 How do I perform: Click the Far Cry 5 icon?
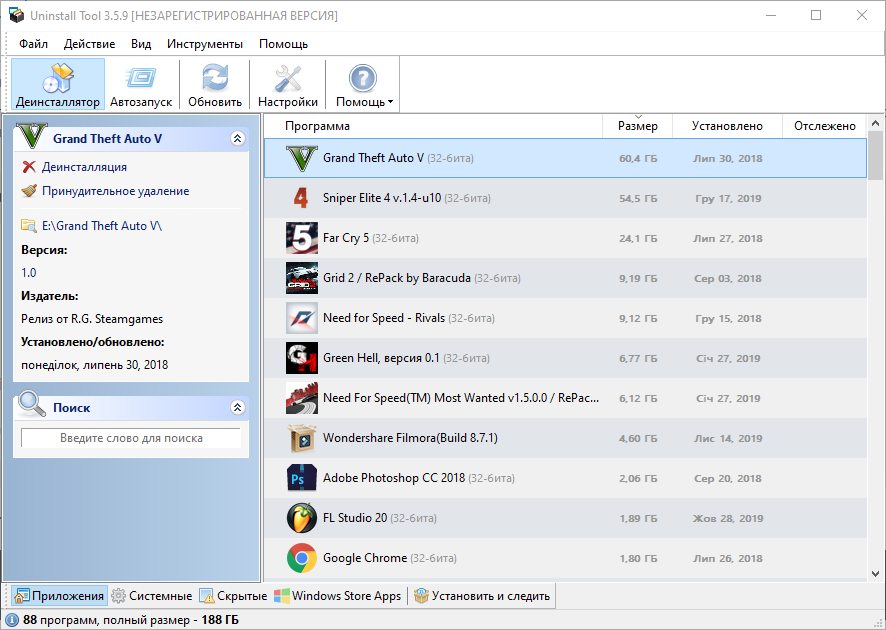(302, 238)
